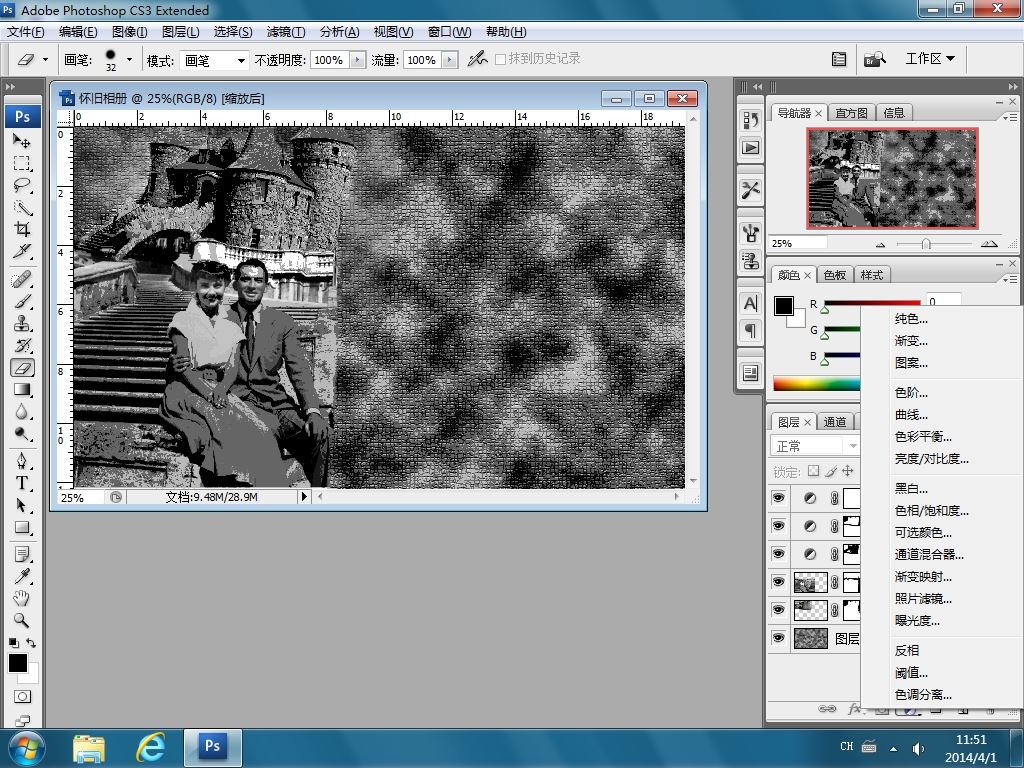This screenshot has height=768, width=1024.
Task: Select the Move tool
Action: pyautogui.click(x=21, y=141)
